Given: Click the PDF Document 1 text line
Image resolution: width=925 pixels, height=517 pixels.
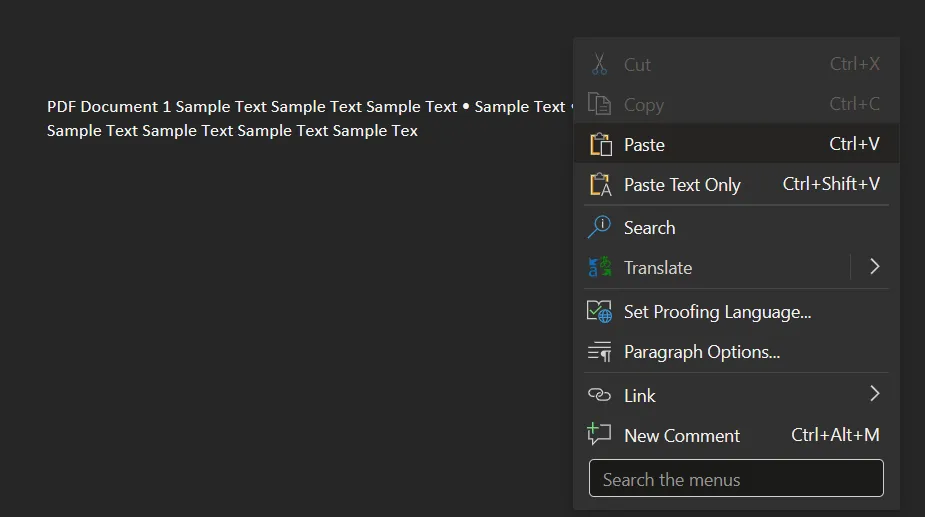Looking at the screenshot, I should [300, 107].
